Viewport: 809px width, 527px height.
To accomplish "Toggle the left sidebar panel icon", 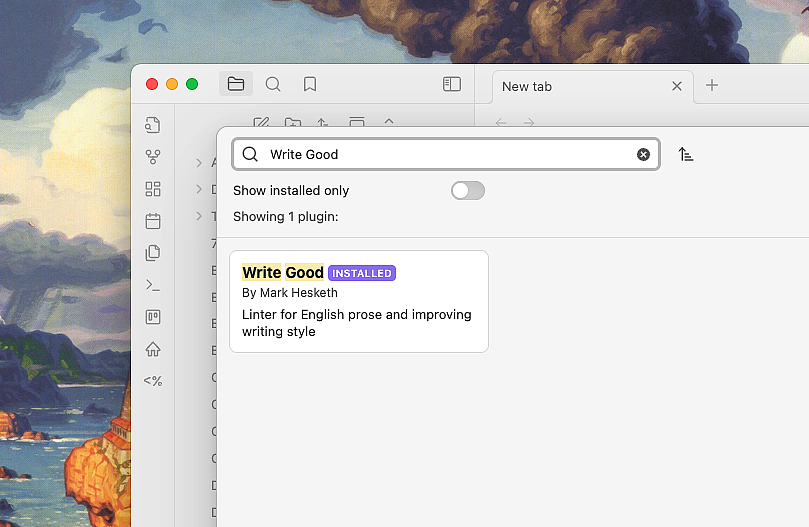I will pyautogui.click(x=451, y=84).
